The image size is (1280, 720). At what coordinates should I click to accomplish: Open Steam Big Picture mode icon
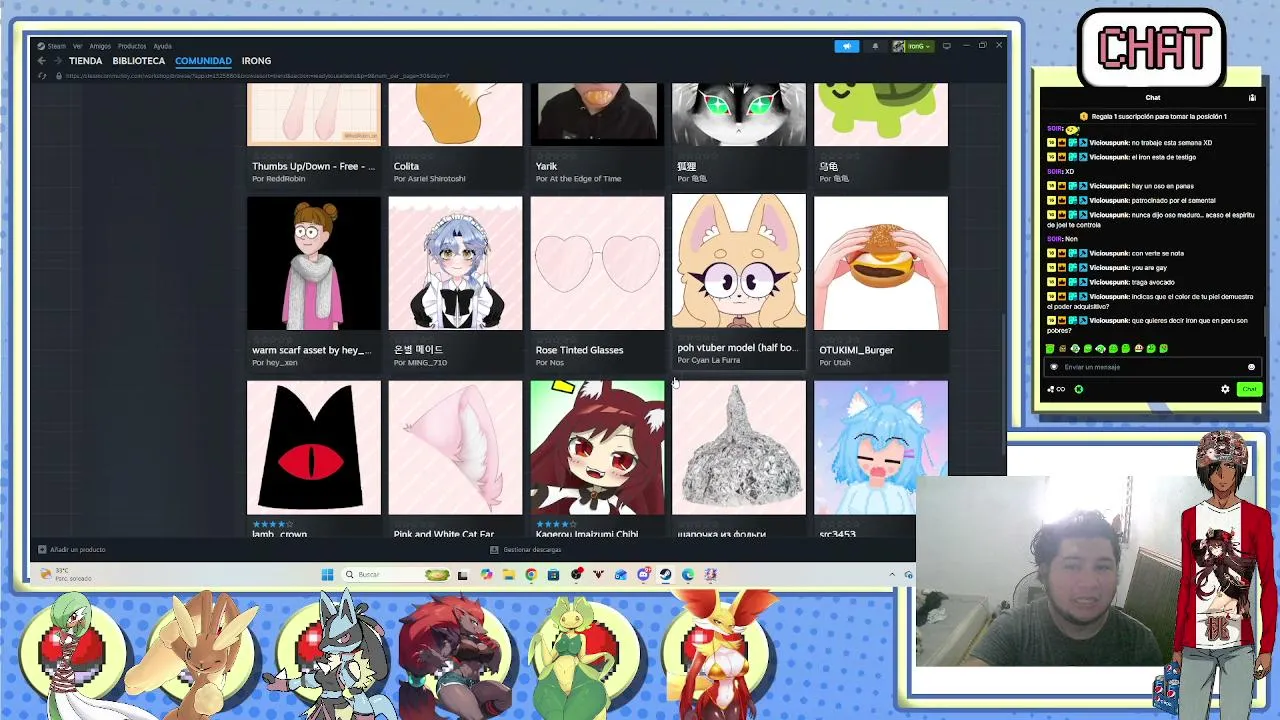coord(947,46)
